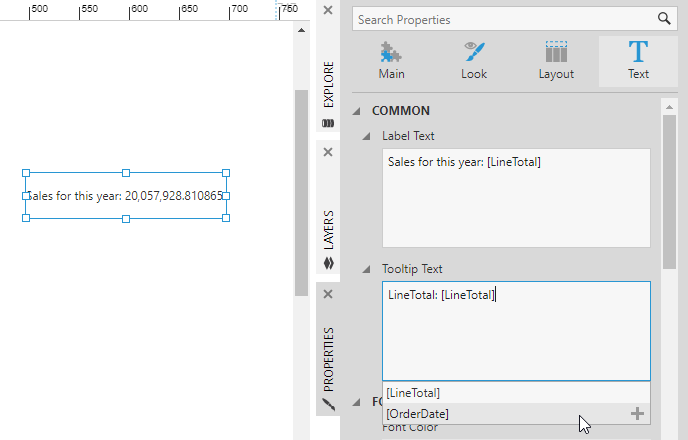Switch to the Look properties tab
The image size is (688, 440).
click(474, 61)
